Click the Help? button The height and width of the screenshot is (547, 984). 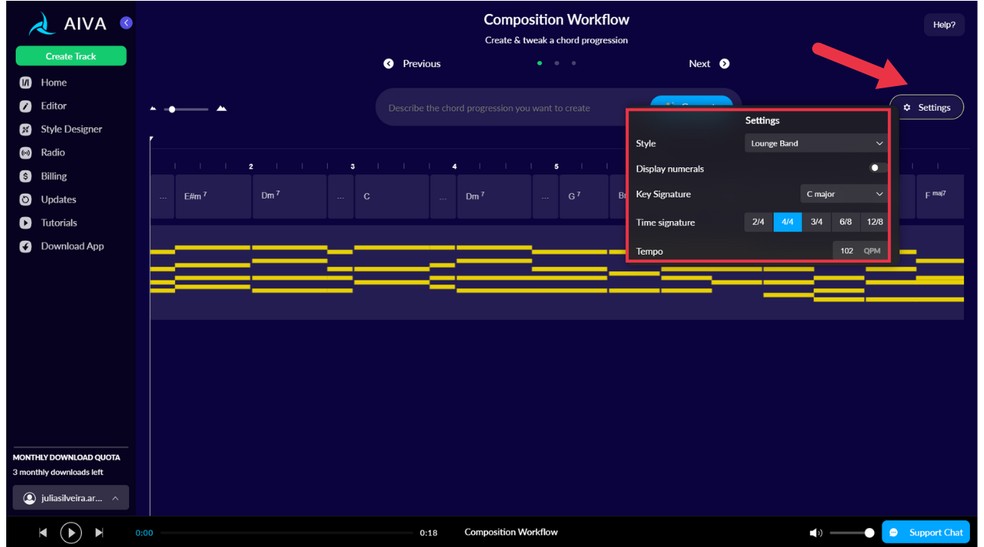coord(944,24)
